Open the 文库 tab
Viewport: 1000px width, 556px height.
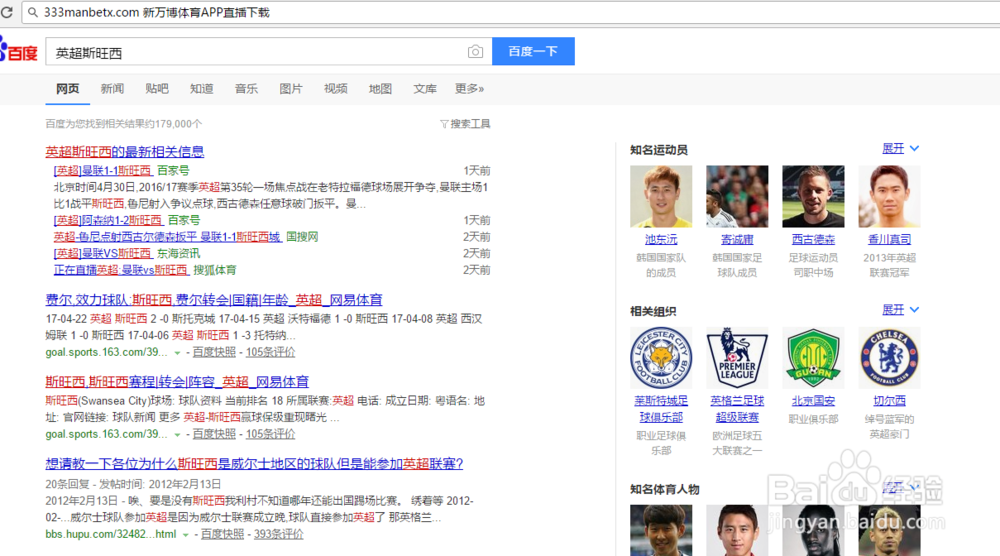coord(425,89)
